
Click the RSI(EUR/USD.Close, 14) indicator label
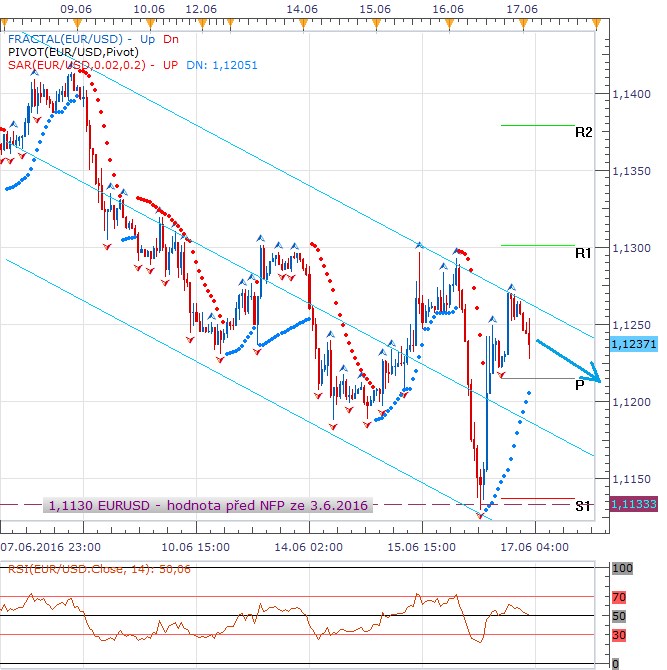pyautogui.click(x=76, y=570)
